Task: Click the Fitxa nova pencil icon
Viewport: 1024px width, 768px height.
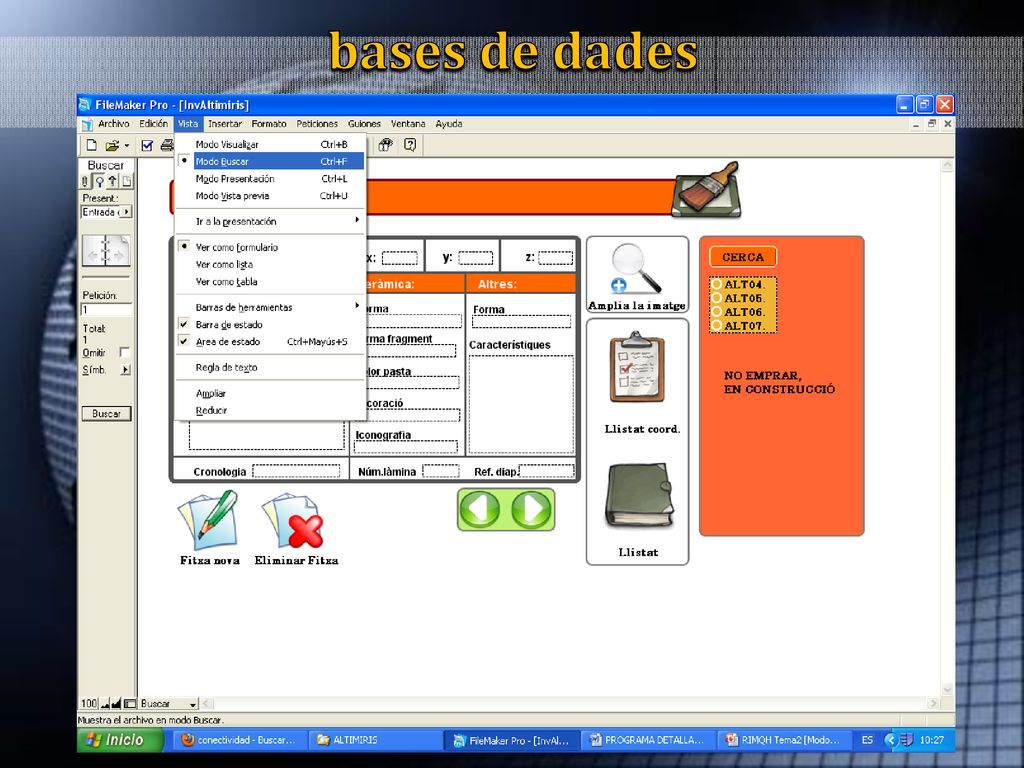Action: (x=209, y=520)
